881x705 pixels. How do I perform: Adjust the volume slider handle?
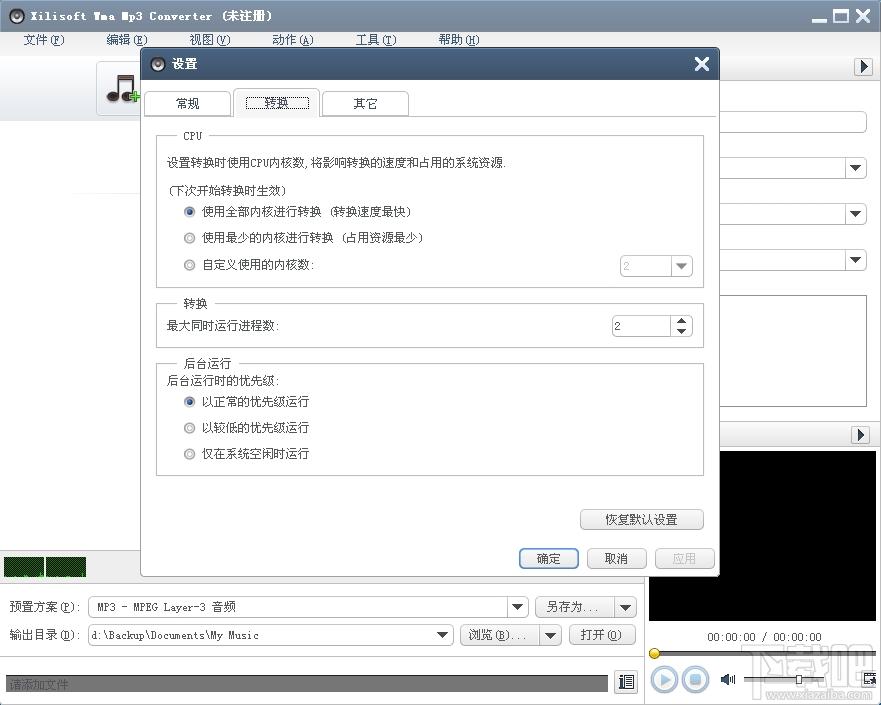[x=798, y=680]
